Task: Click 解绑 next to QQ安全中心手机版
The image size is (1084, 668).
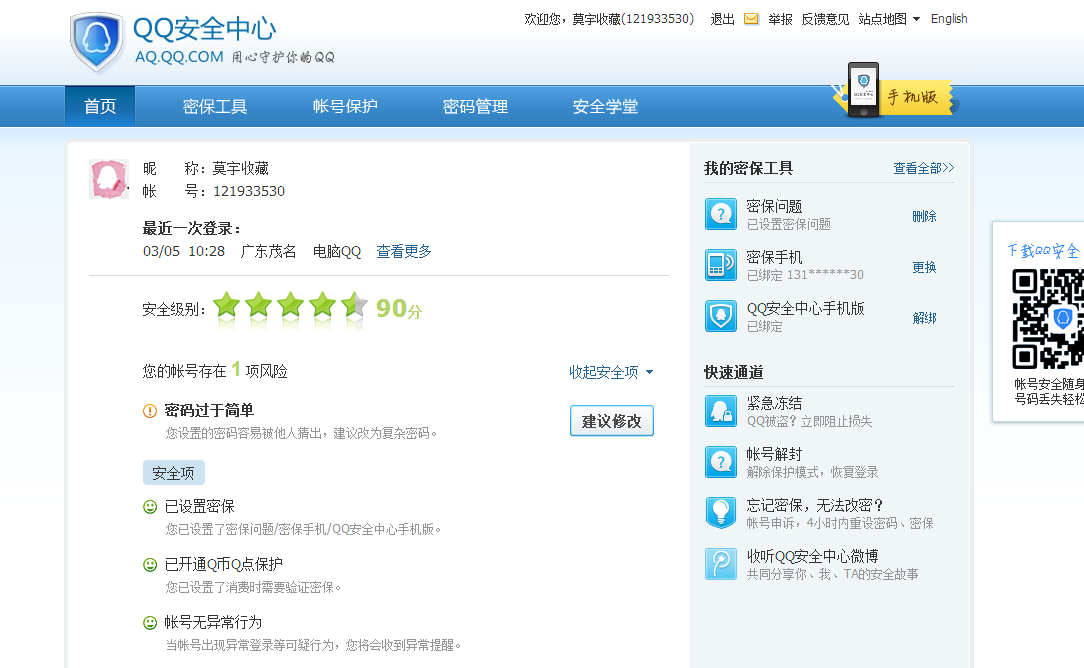Action: coord(924,318)
